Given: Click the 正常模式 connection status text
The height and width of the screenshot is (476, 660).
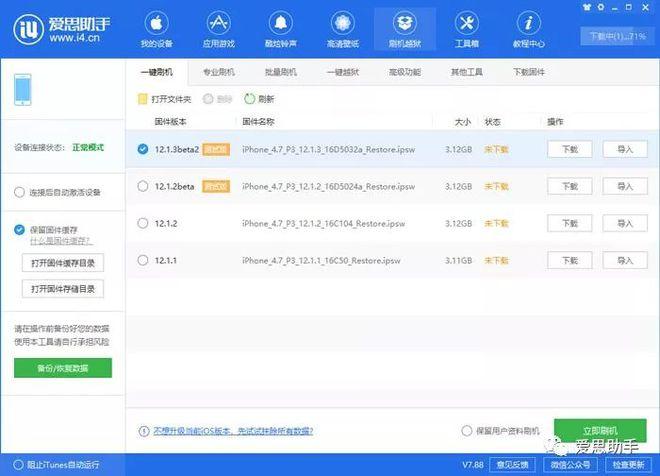Looking at the screenshot, I should 88,147.
